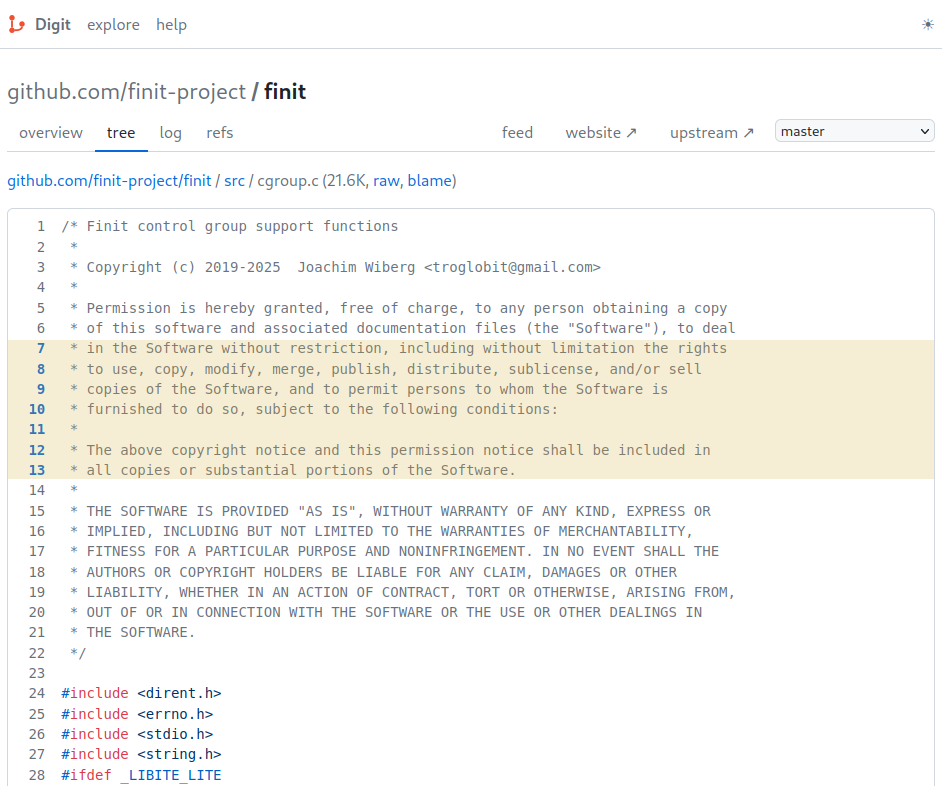Click the '#include <dirent.h>' code line
Image resolution: width=942 pixels, height=786 pixels.
(141, 693)
